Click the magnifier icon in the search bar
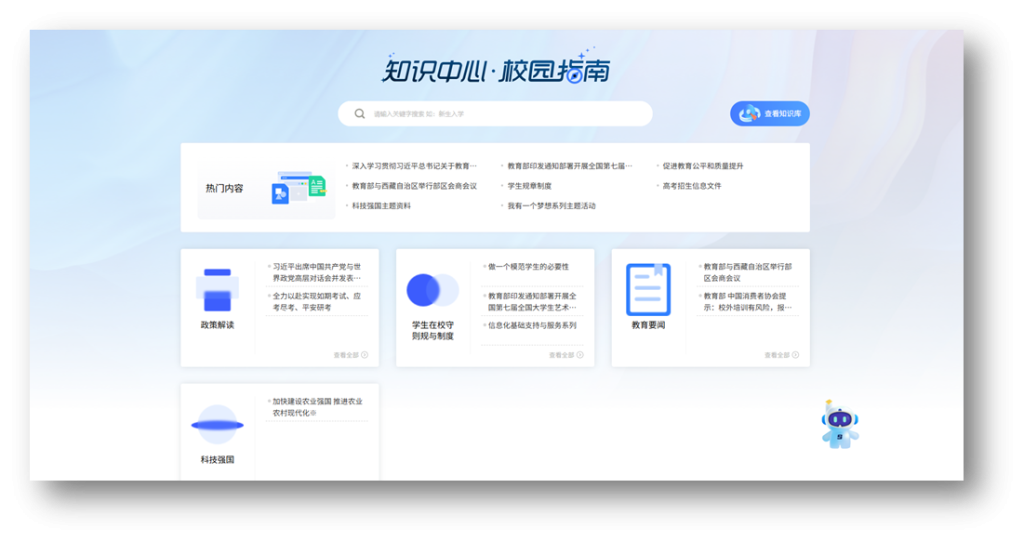The width and height of the screenshot is (1024, 541). 359,114
